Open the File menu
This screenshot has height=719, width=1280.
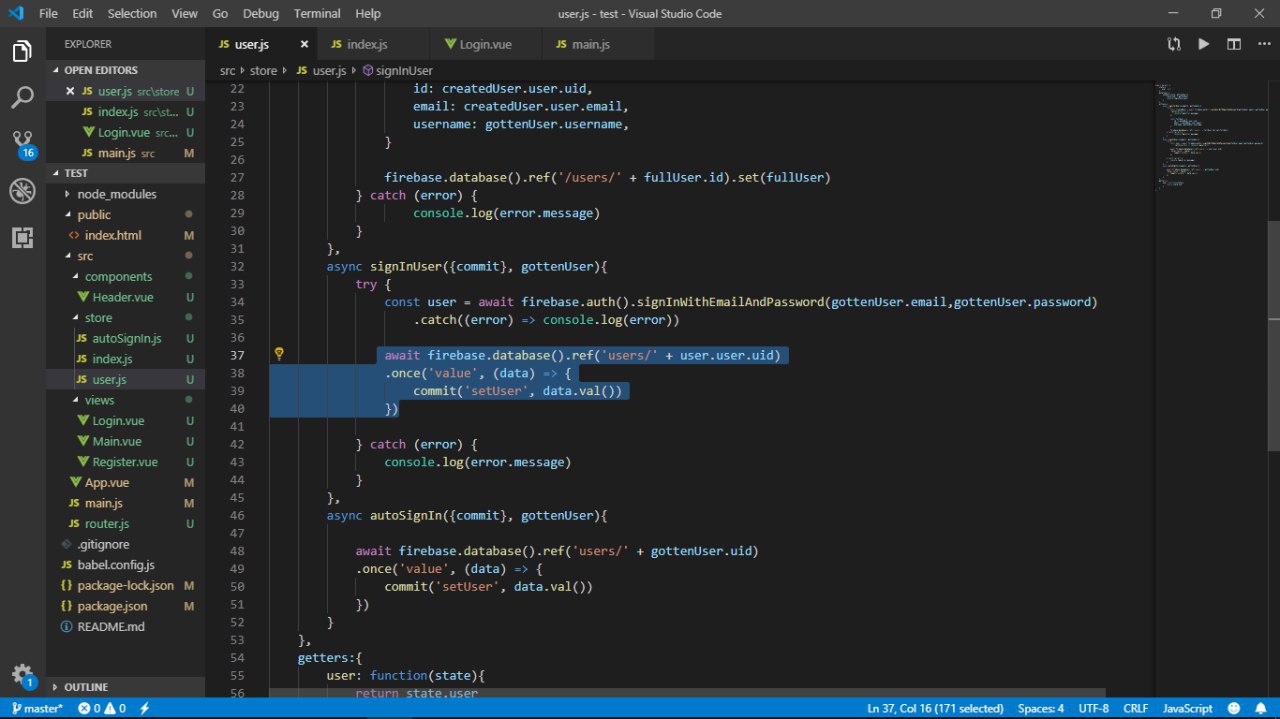coord(48,13)
